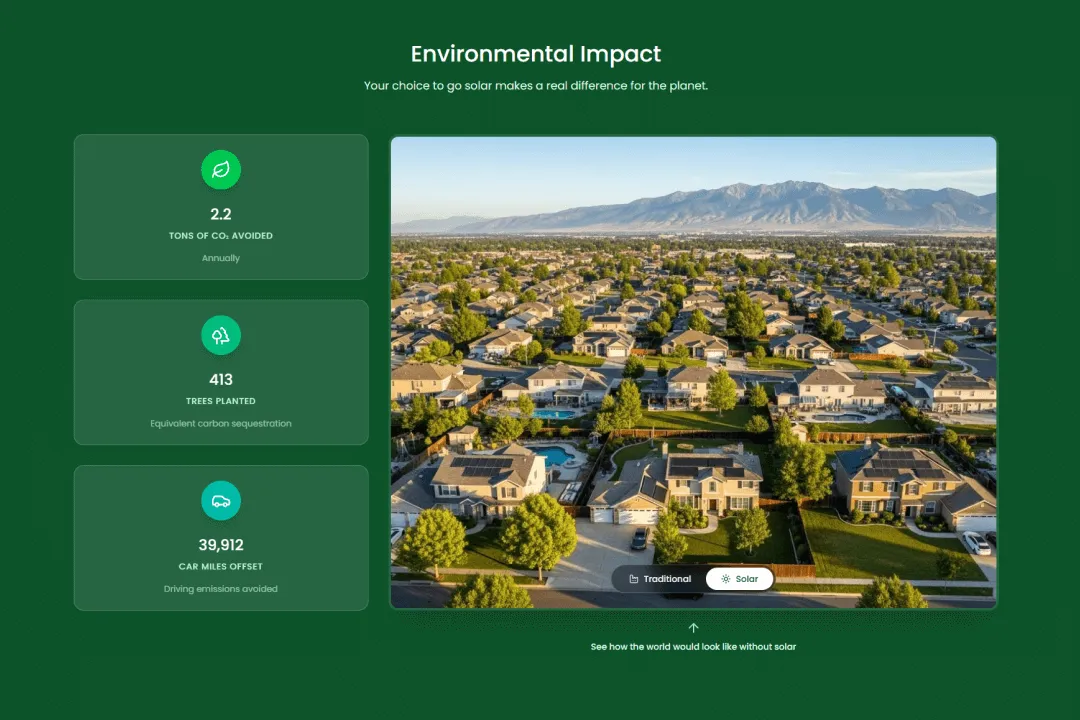The image size is (1080, 720).
Task: Click the Environmental Impact heading
Action: (x=535, y=54)
